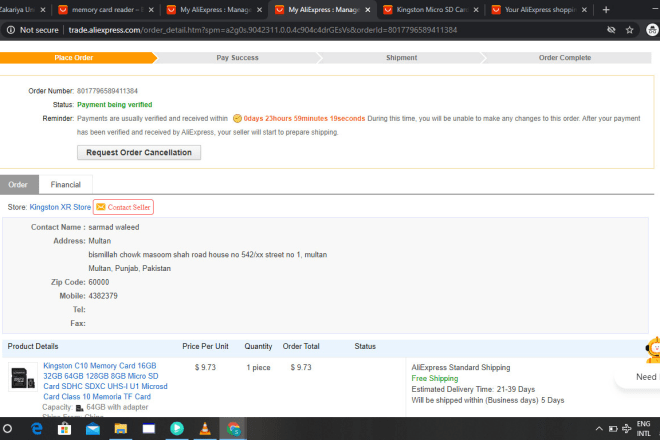
Task: Click the Chrome icon in taskbar
Action: click(233, 429)
